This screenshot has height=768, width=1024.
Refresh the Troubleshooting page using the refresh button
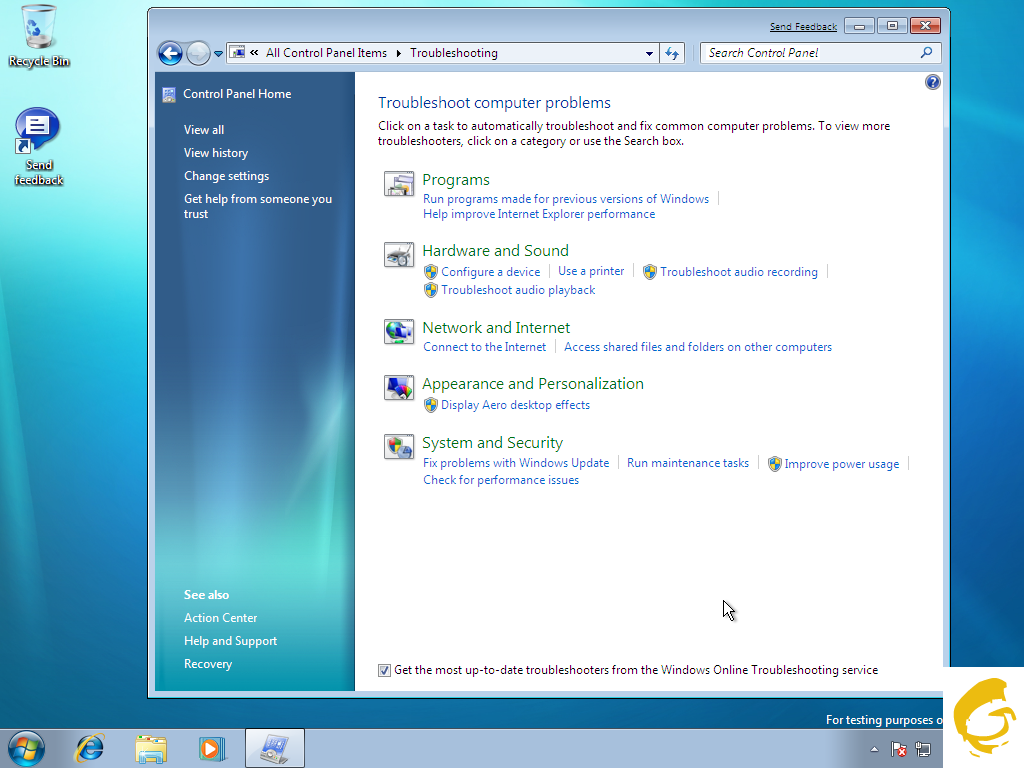672,53
